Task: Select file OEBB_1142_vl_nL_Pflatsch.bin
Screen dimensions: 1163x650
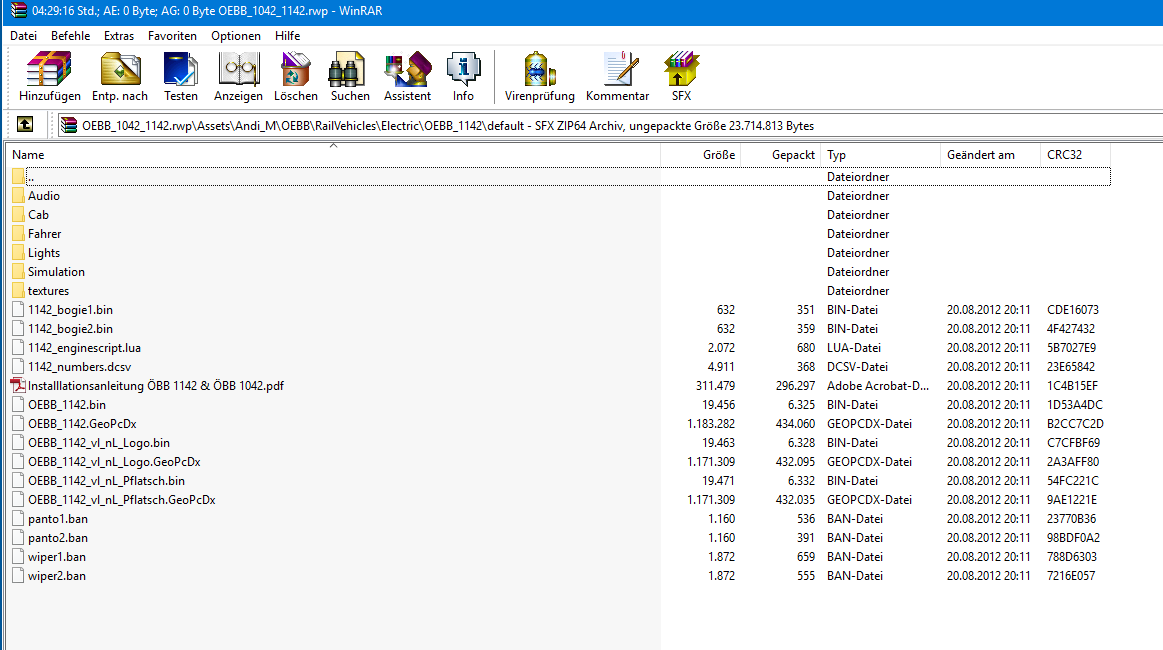Action: pyautogui.click(x=106, y=481)
